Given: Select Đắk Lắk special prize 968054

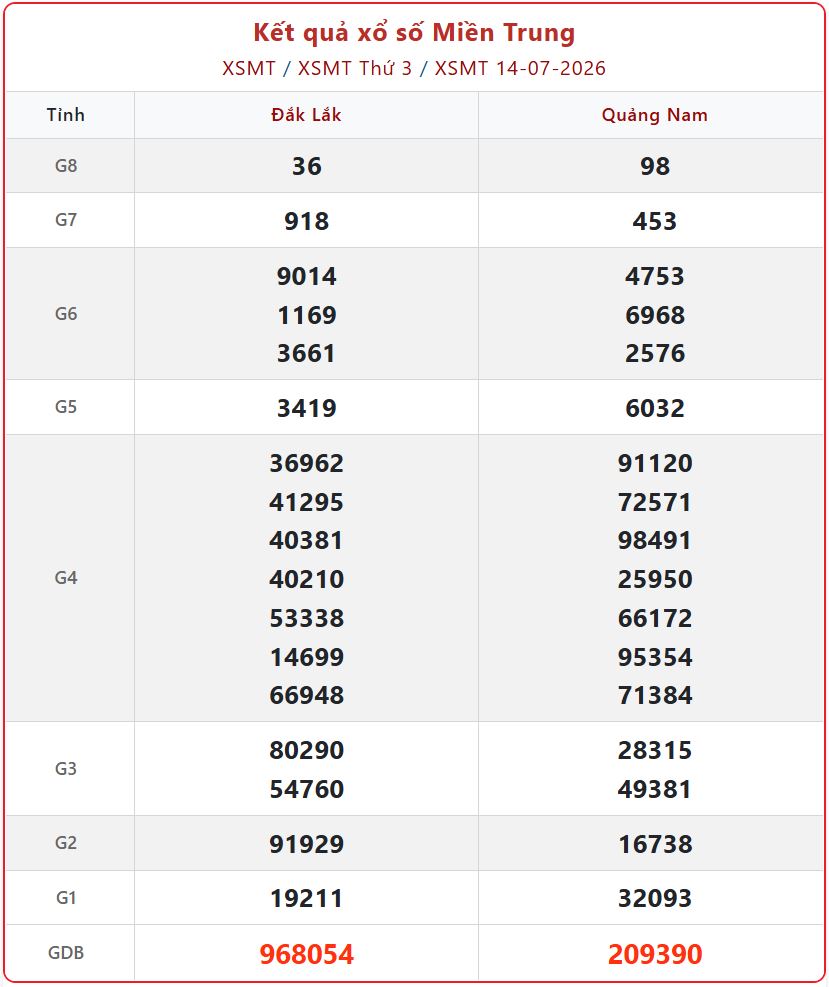Looking at the screenshot, I should [x=307, y=954].
